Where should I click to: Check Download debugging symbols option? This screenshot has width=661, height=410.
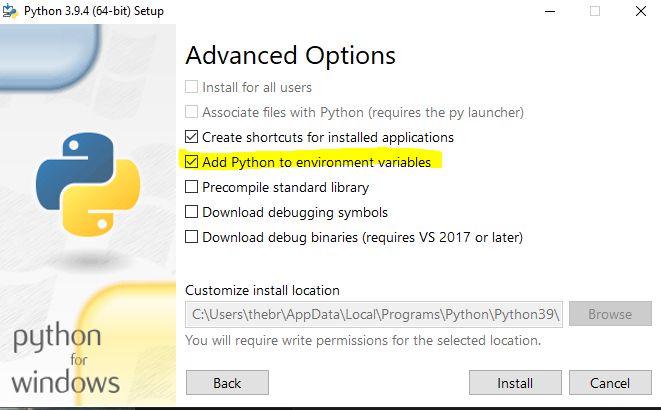tap(191, 212)
